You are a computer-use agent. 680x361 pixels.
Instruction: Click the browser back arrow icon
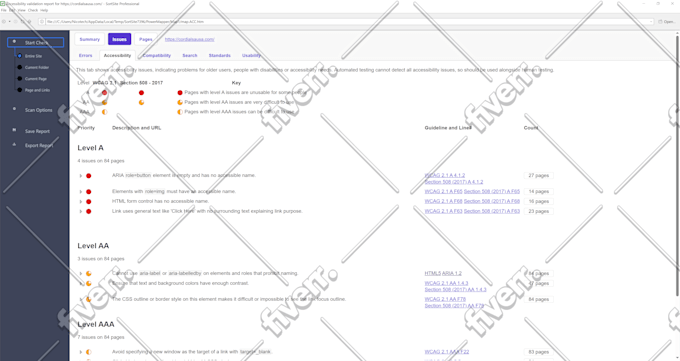[x=4, y=21]
